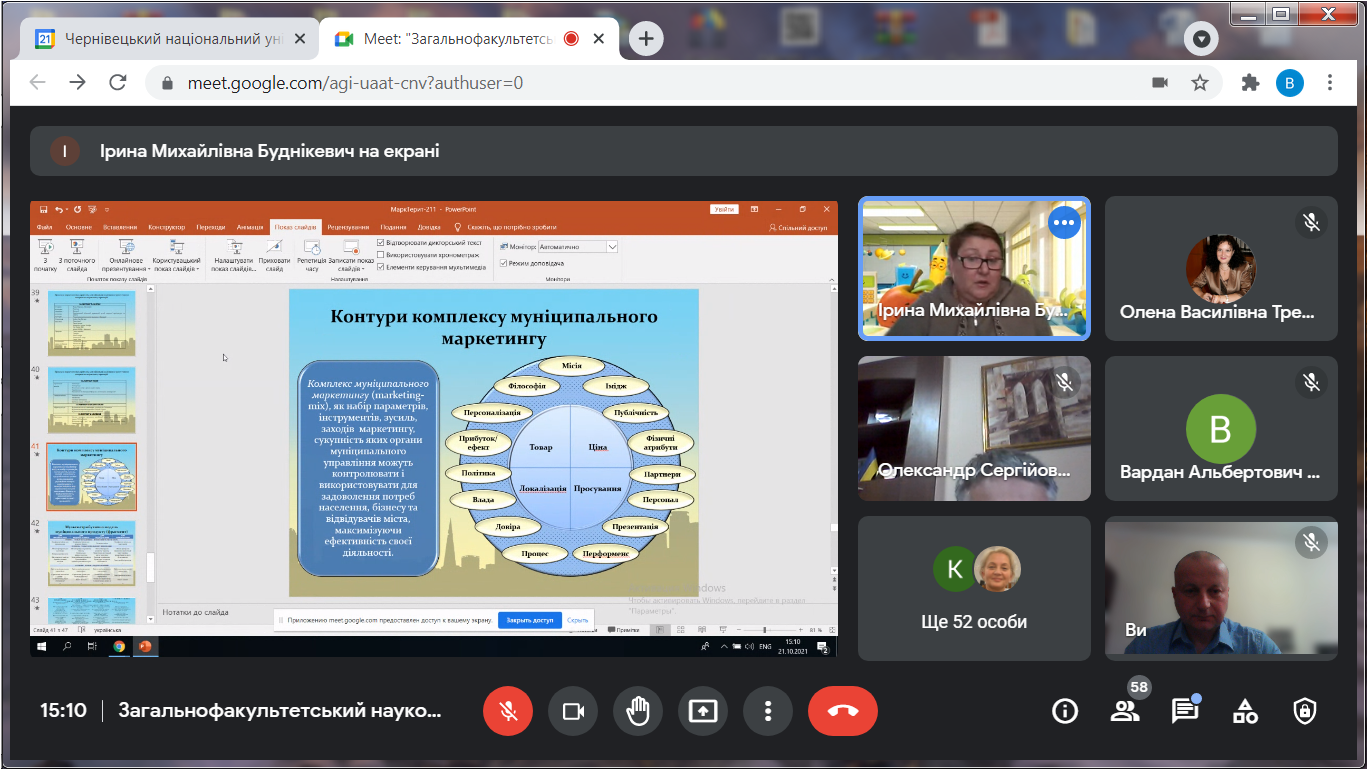
Task: Reload the Meet page
Action: 118,83
